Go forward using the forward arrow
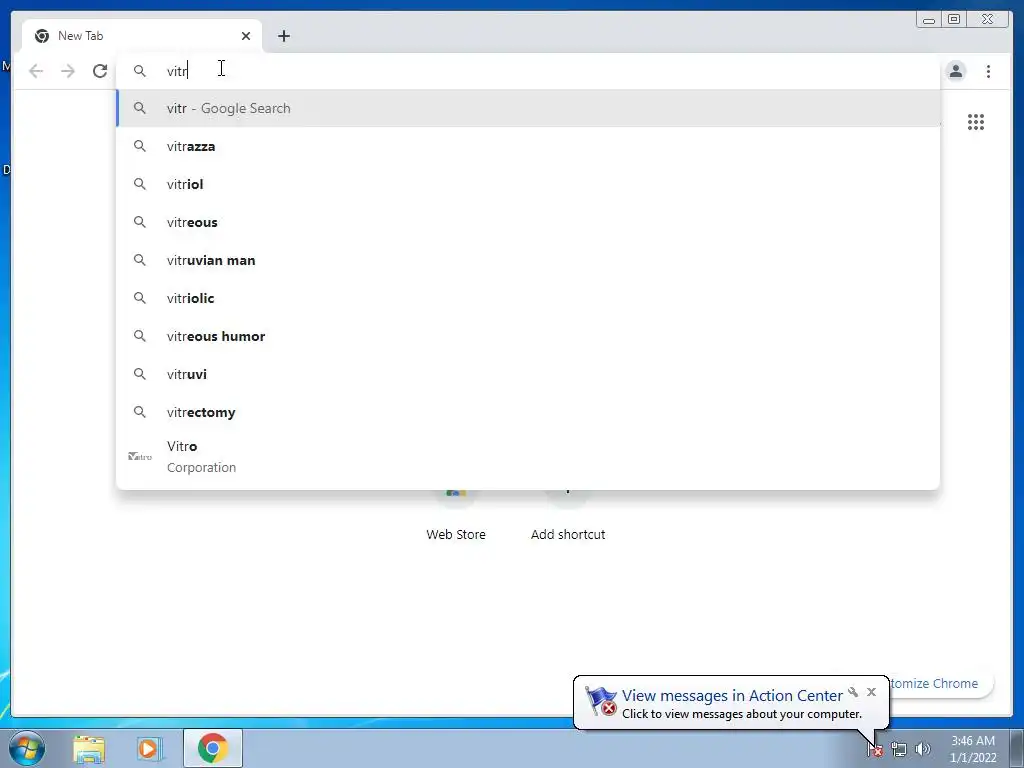 pyautogui.click(x=68, y=71)
